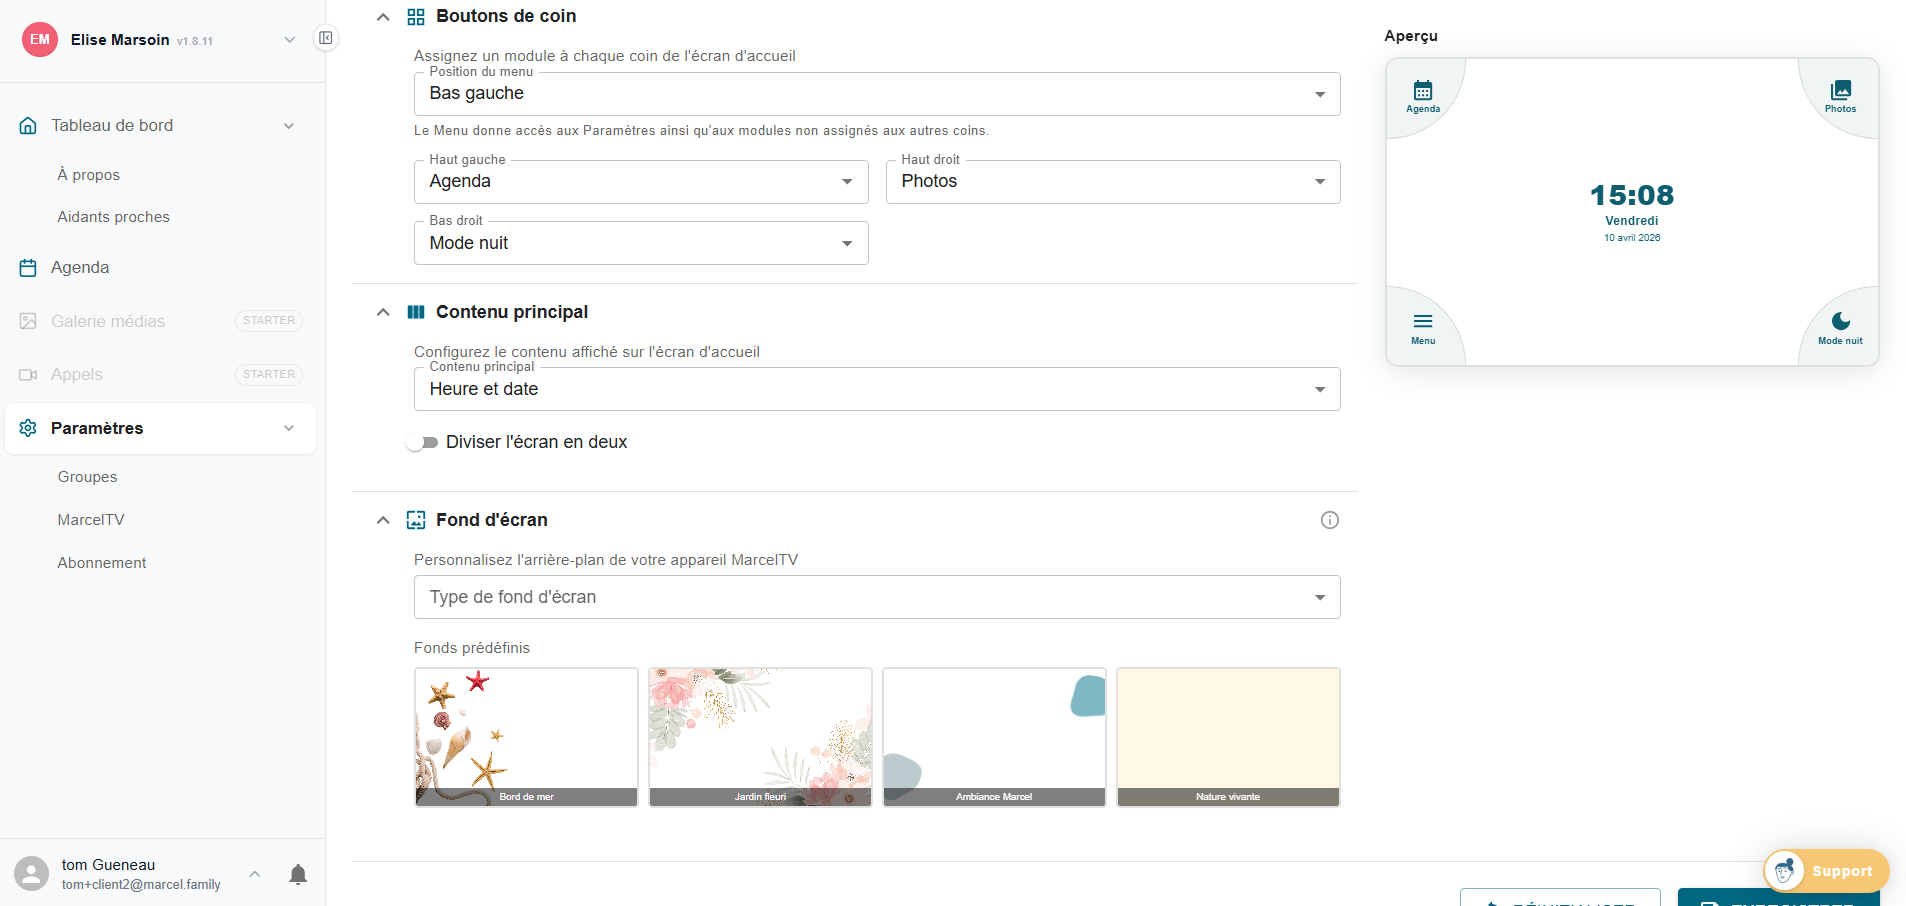This screenshot has height=906, width=1906.
Task: Open Aidants proches page
Action: (x=113, y=217)
